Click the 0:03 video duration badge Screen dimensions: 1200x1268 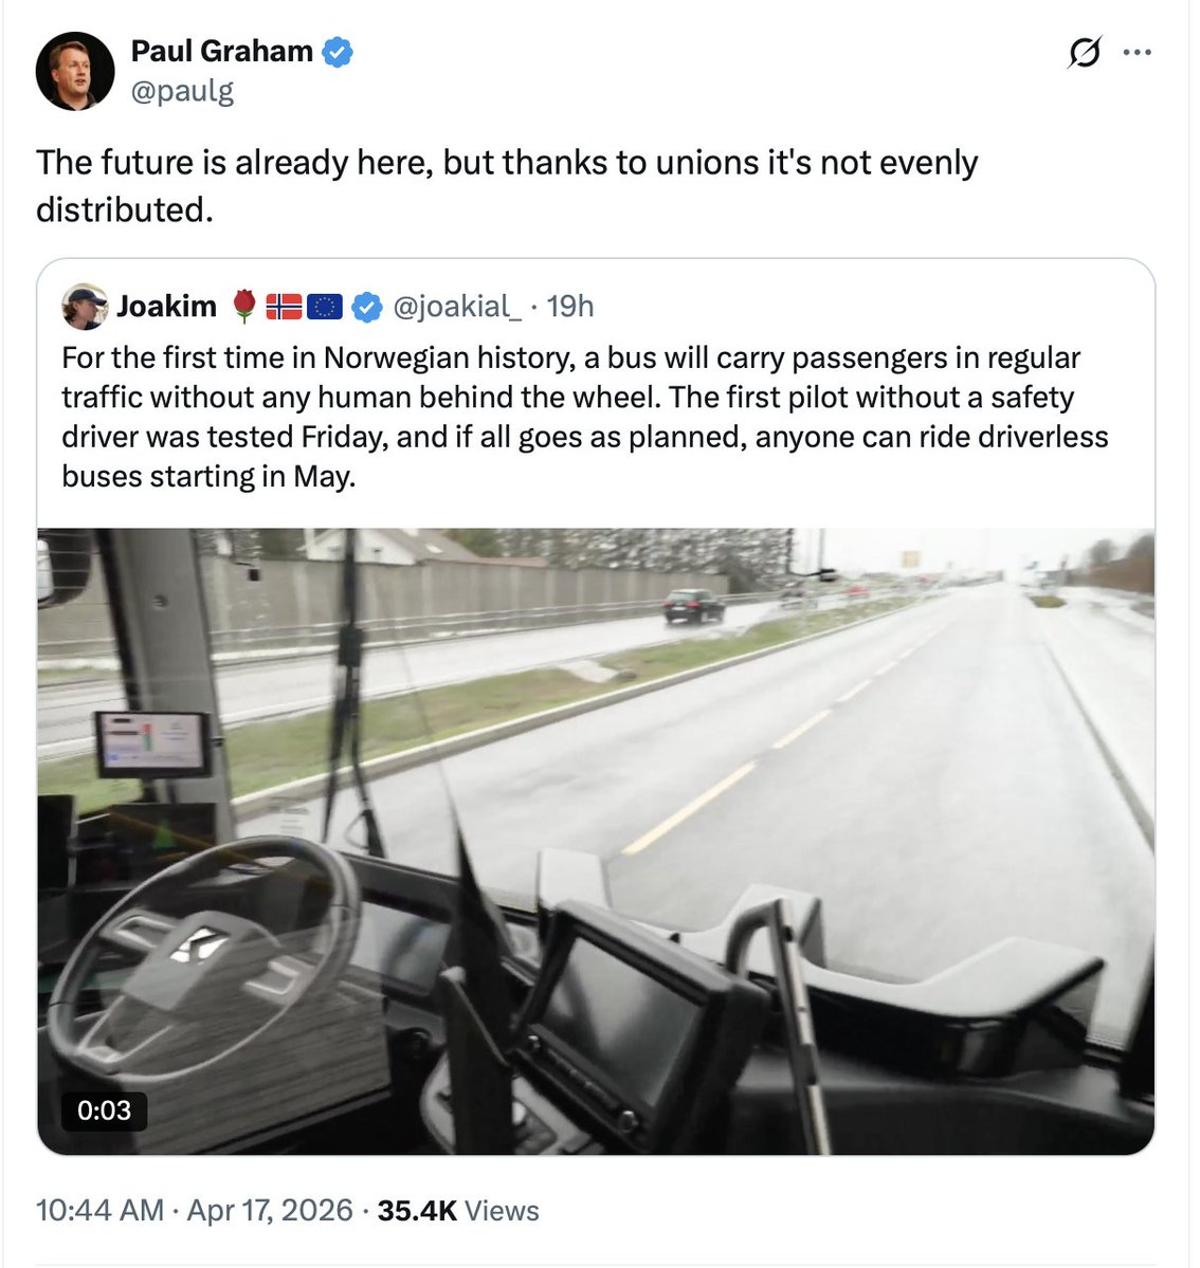(x=104, y=1110)
